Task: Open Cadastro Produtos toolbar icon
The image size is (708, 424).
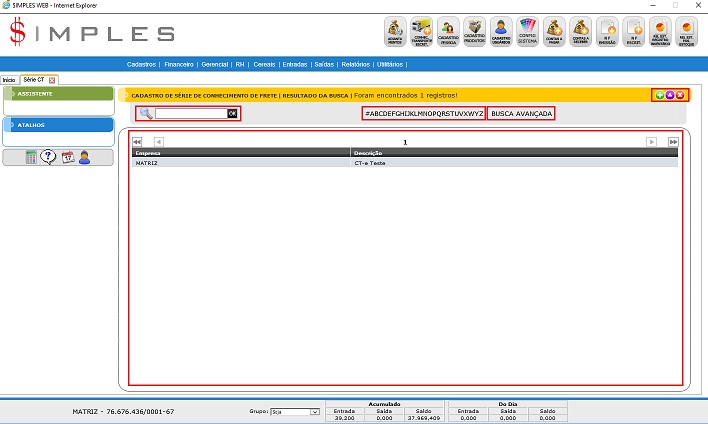Action: click(475, 32)
